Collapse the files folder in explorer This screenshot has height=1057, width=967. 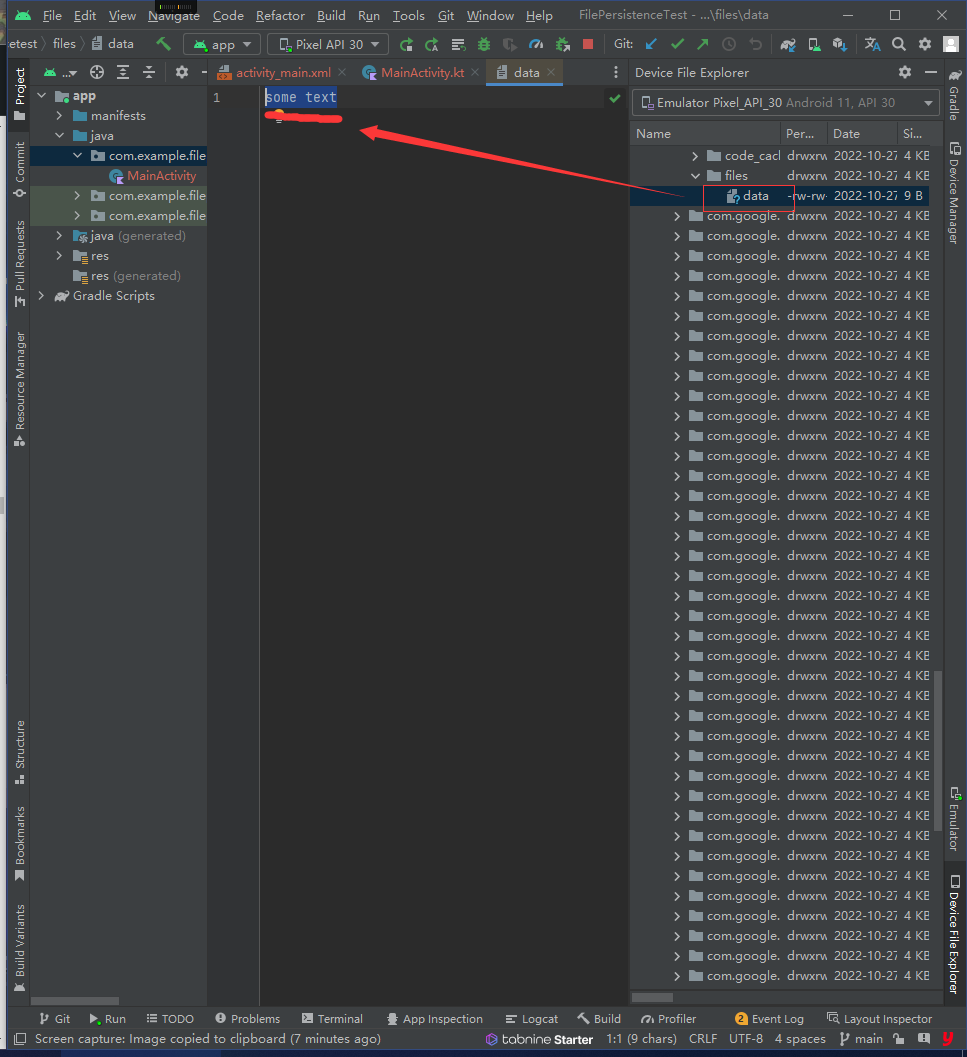pos(696,176)
